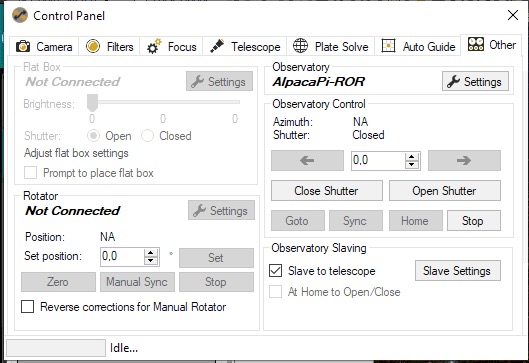Rotate observatory with left arrow button
The image size is (529, 363).
307,161
